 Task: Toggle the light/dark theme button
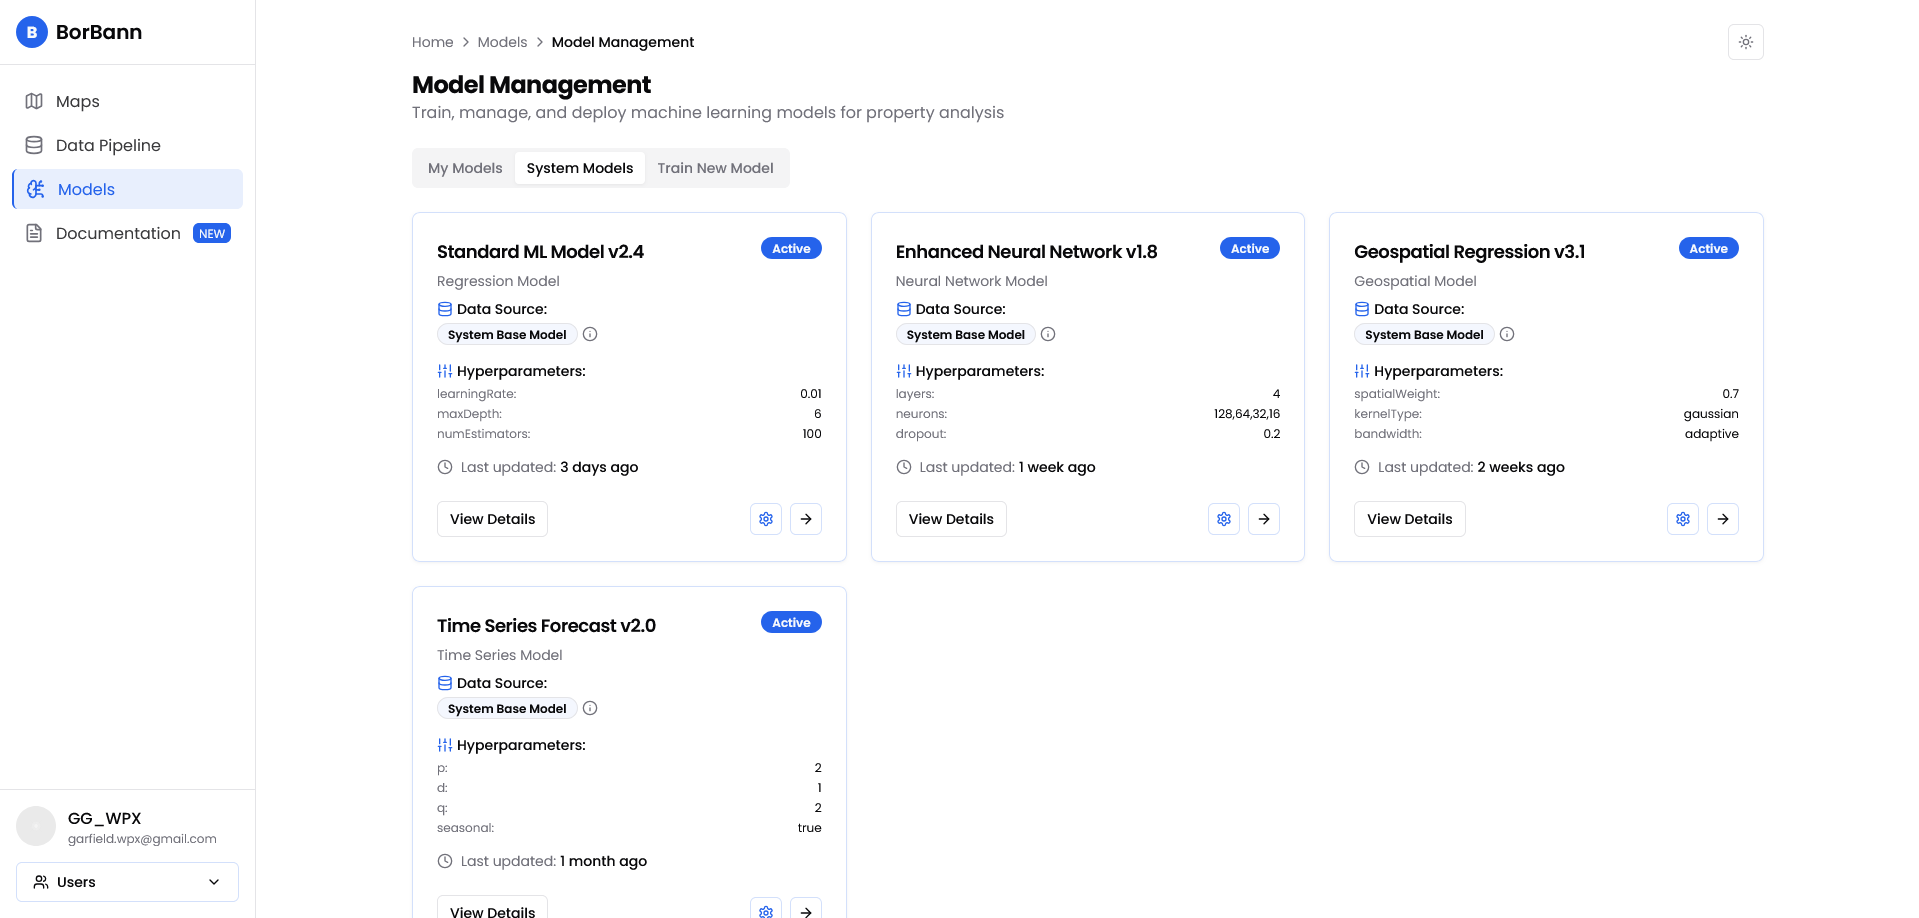1745,42
